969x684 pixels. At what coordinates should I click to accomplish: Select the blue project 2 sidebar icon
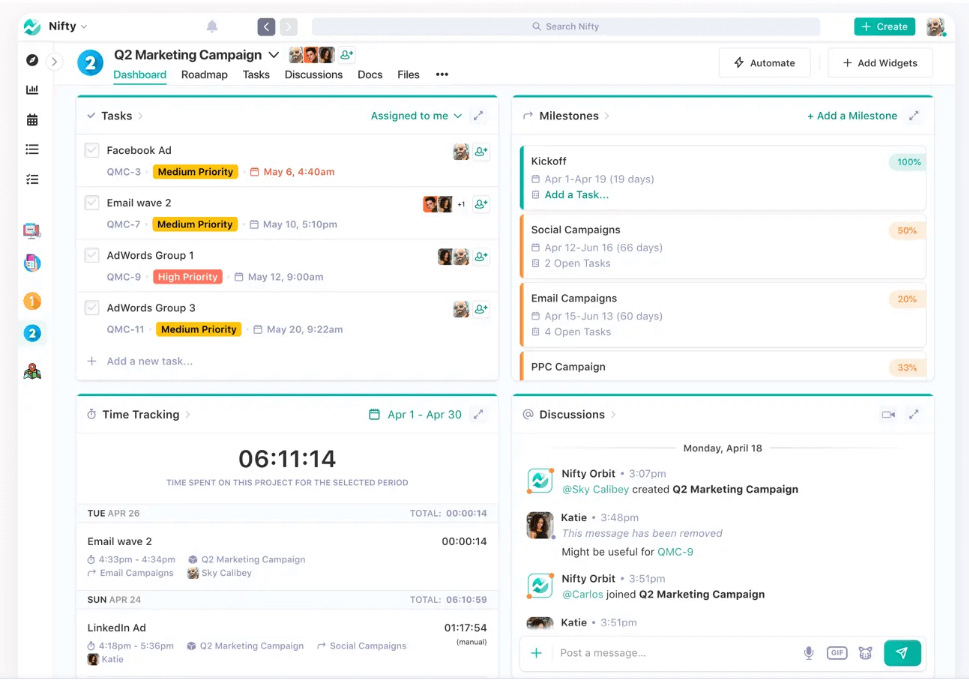tap(32, 334)
